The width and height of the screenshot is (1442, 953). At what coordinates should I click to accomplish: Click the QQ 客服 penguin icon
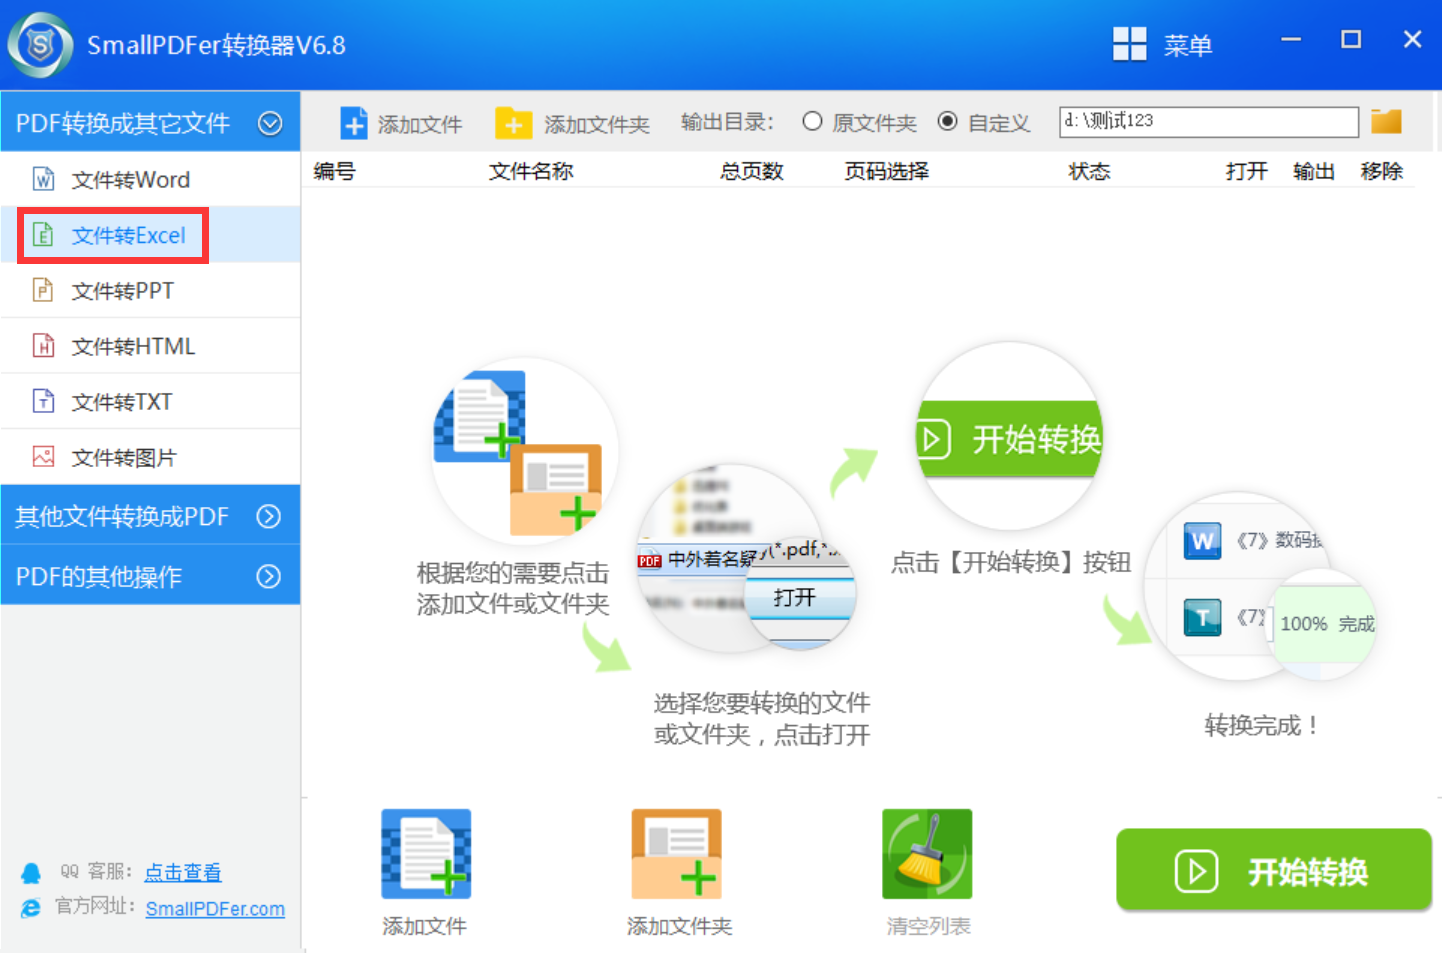[x=31, y=873]
